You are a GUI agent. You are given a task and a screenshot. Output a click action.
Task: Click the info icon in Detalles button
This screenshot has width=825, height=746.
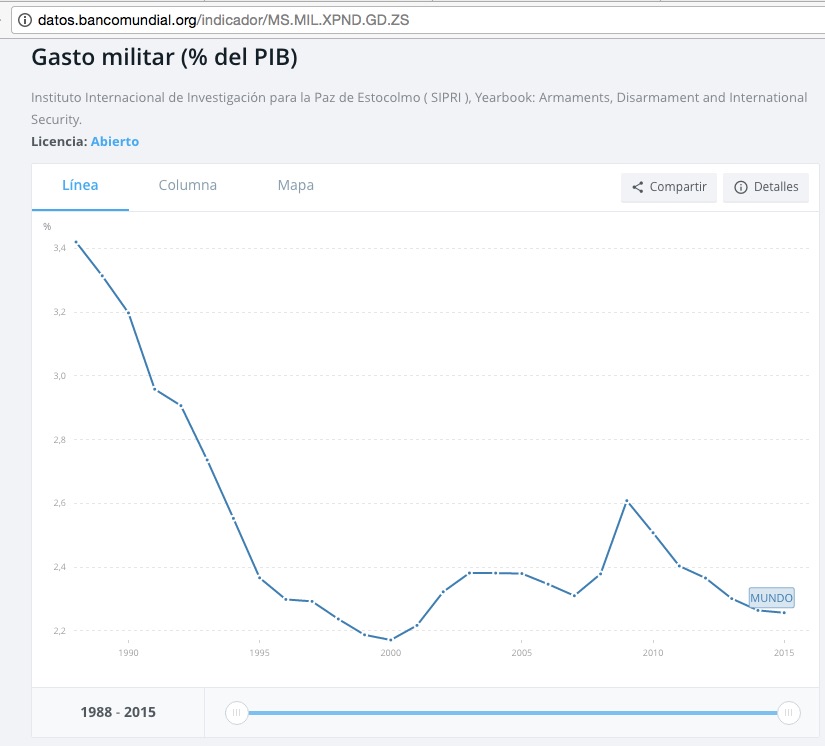pyautogui.click(x=741, y=187)
